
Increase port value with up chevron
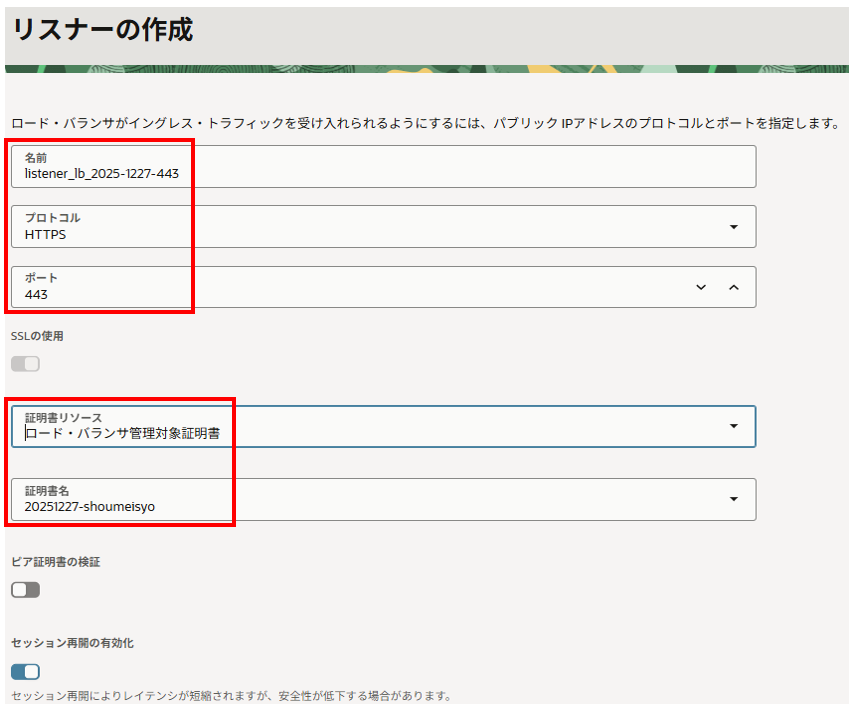733,287
